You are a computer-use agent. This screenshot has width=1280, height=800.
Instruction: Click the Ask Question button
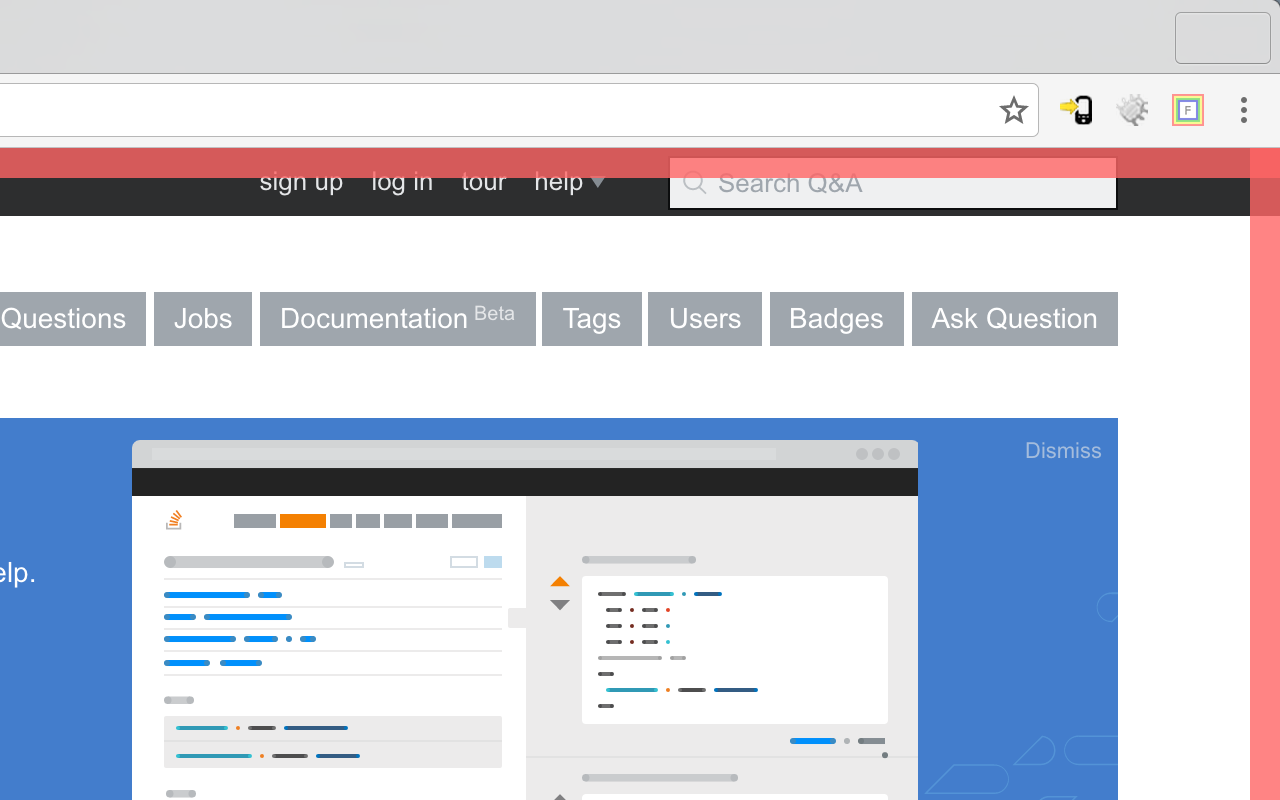pos(1015,319)
